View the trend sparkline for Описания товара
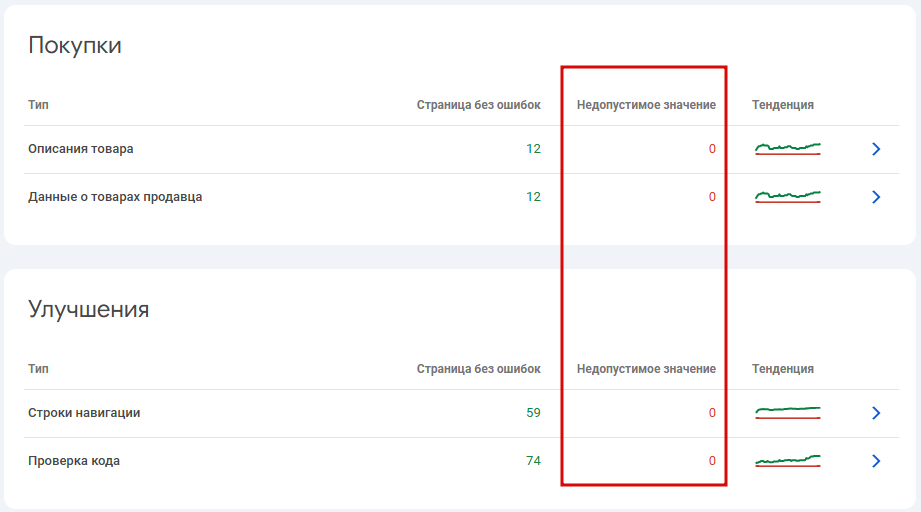 (x=788, y=149)
